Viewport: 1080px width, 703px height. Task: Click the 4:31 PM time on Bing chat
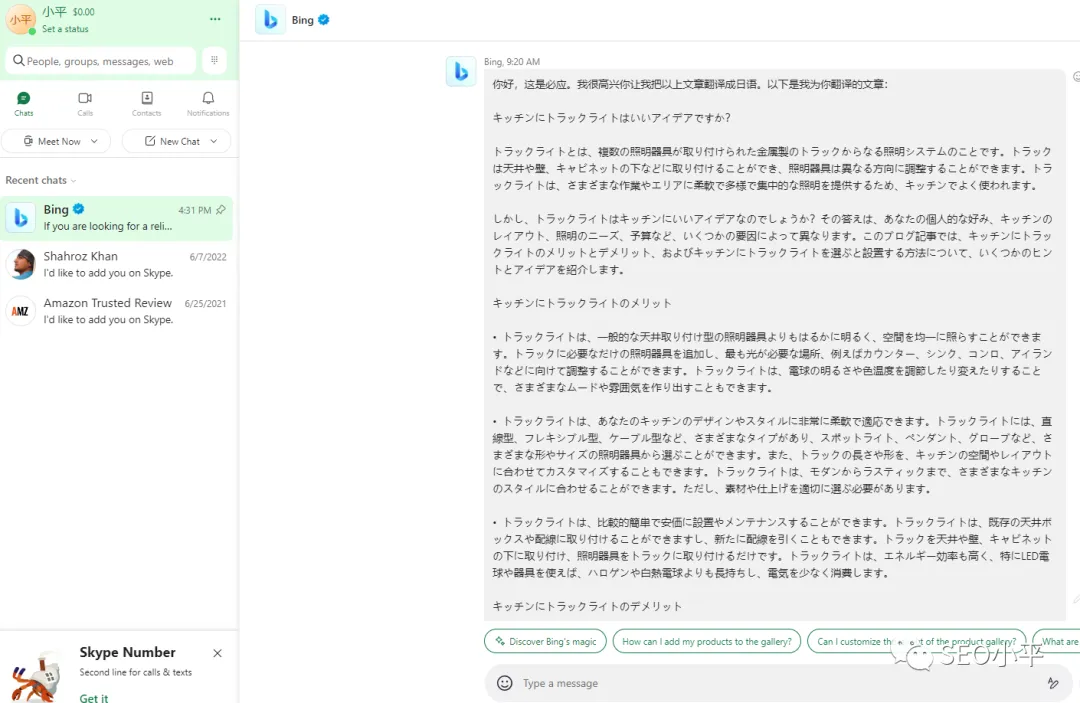tap(195, 210)
